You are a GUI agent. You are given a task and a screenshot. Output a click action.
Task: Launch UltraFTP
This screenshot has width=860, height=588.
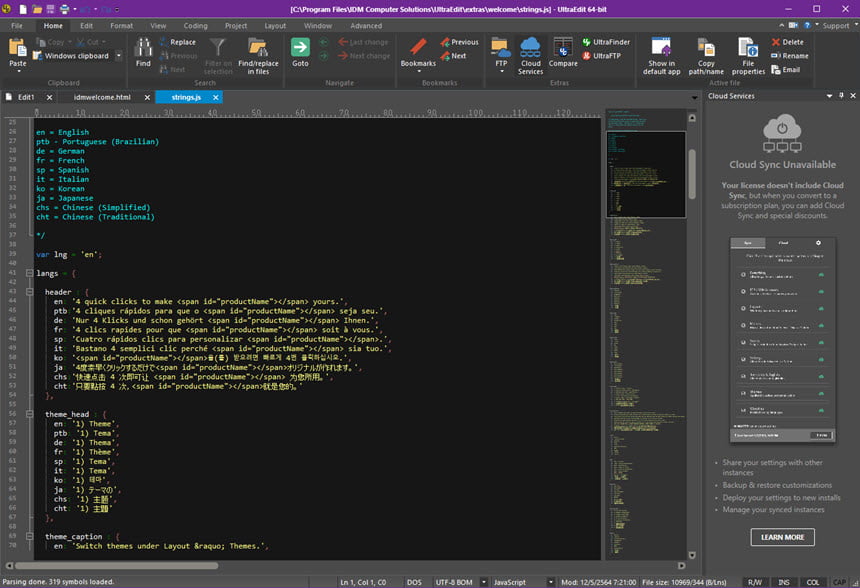tap(602, 55)
